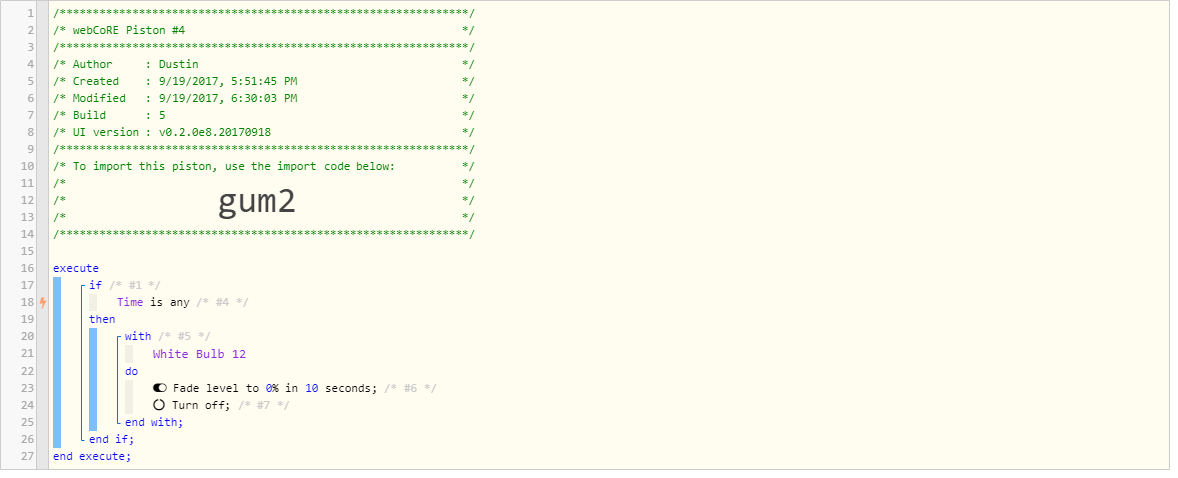The height and width of the screenshot is (478, 1178).
Task: Click the outer blue execute block bar
Action: tap(57, 362)
